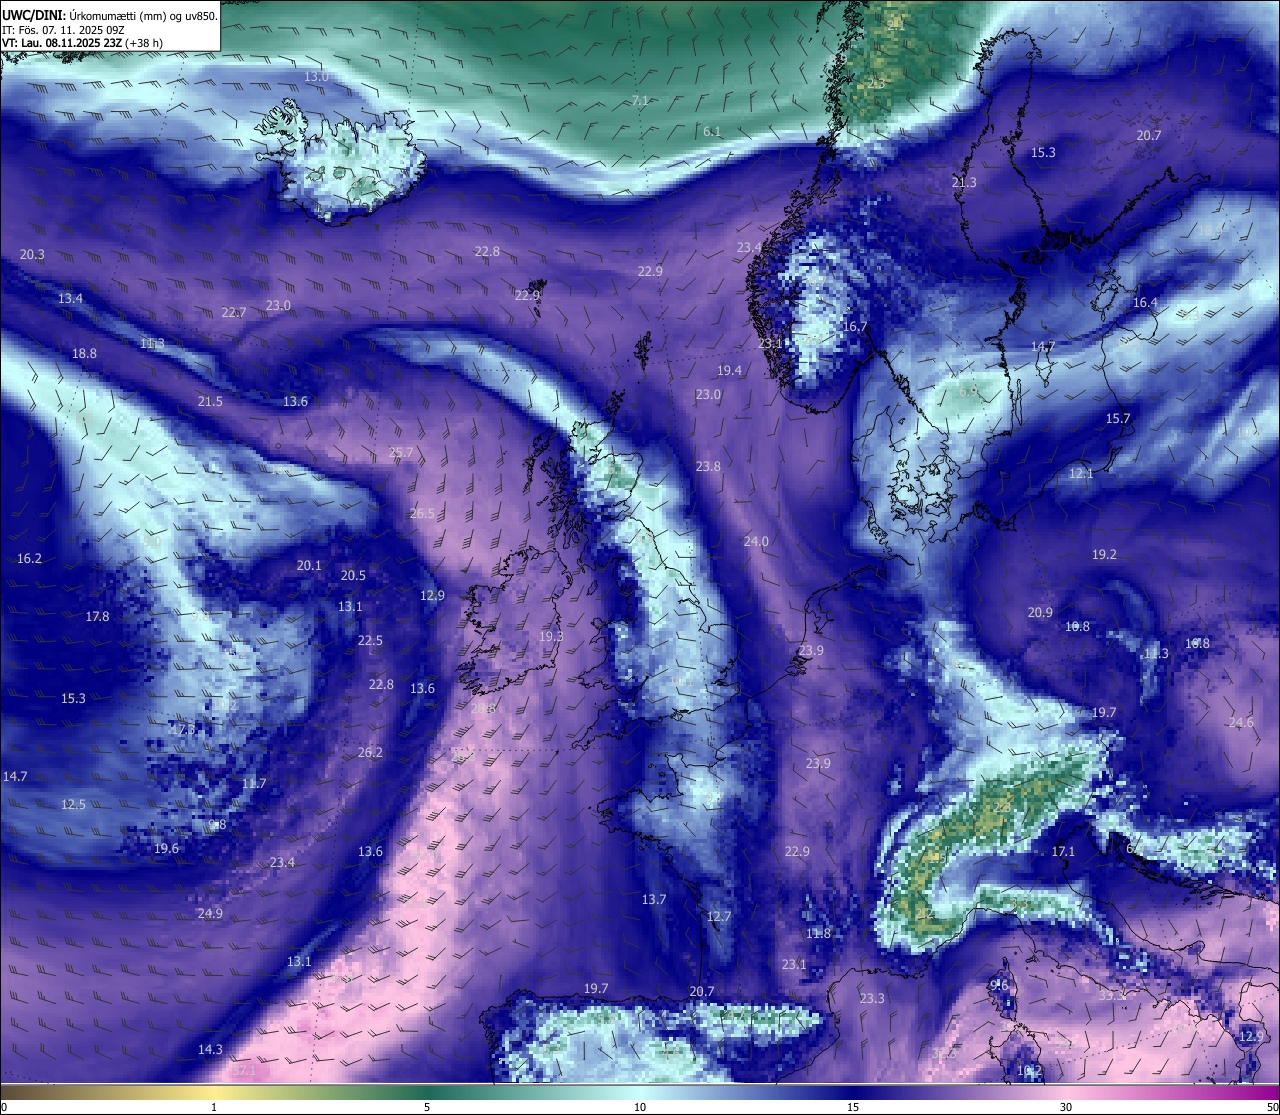
Task: Click the initial time line "IT: Fös. 07. 11. 2025 09Z"
Action: click(x=62, y=30)
